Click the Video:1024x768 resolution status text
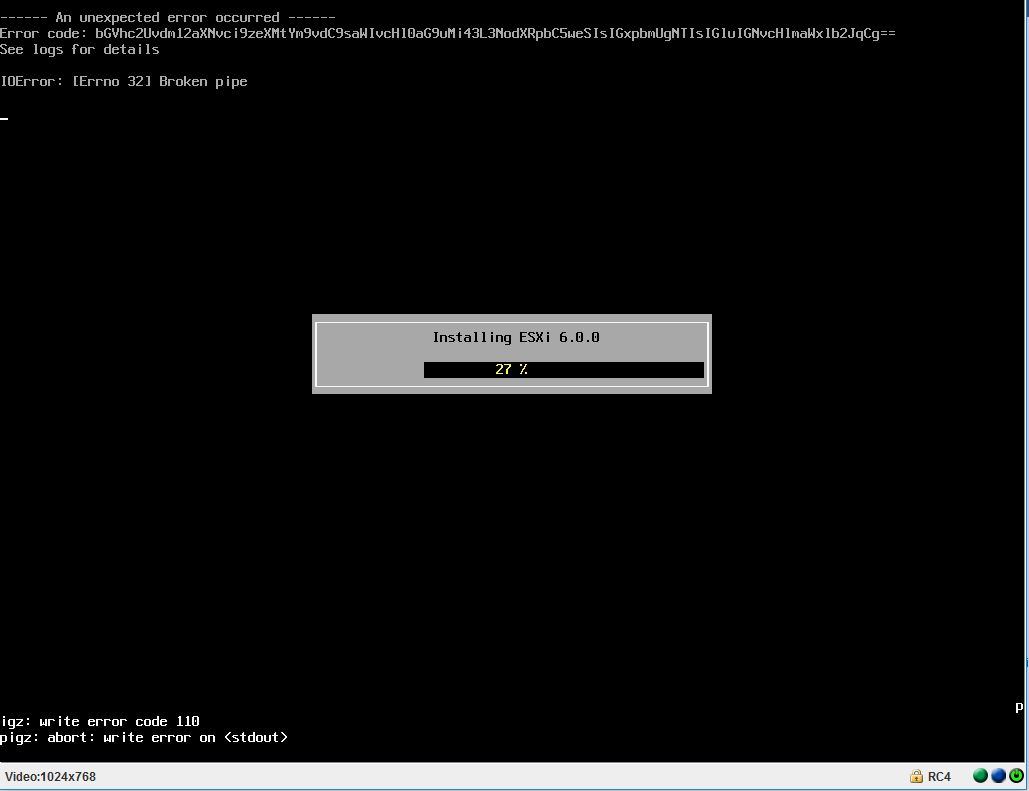Screen dimensions: 1029x791 coord(51,777)
